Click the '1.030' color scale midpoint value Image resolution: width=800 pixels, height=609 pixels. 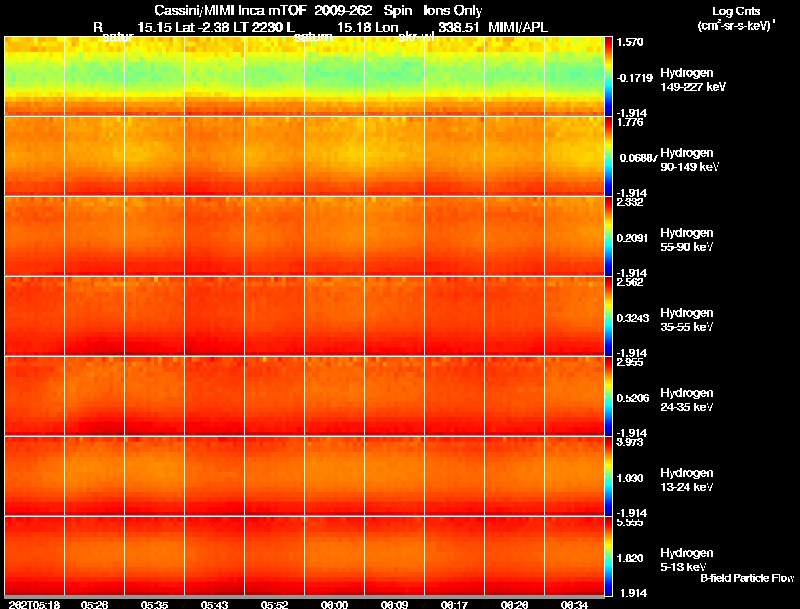point(631,478)
